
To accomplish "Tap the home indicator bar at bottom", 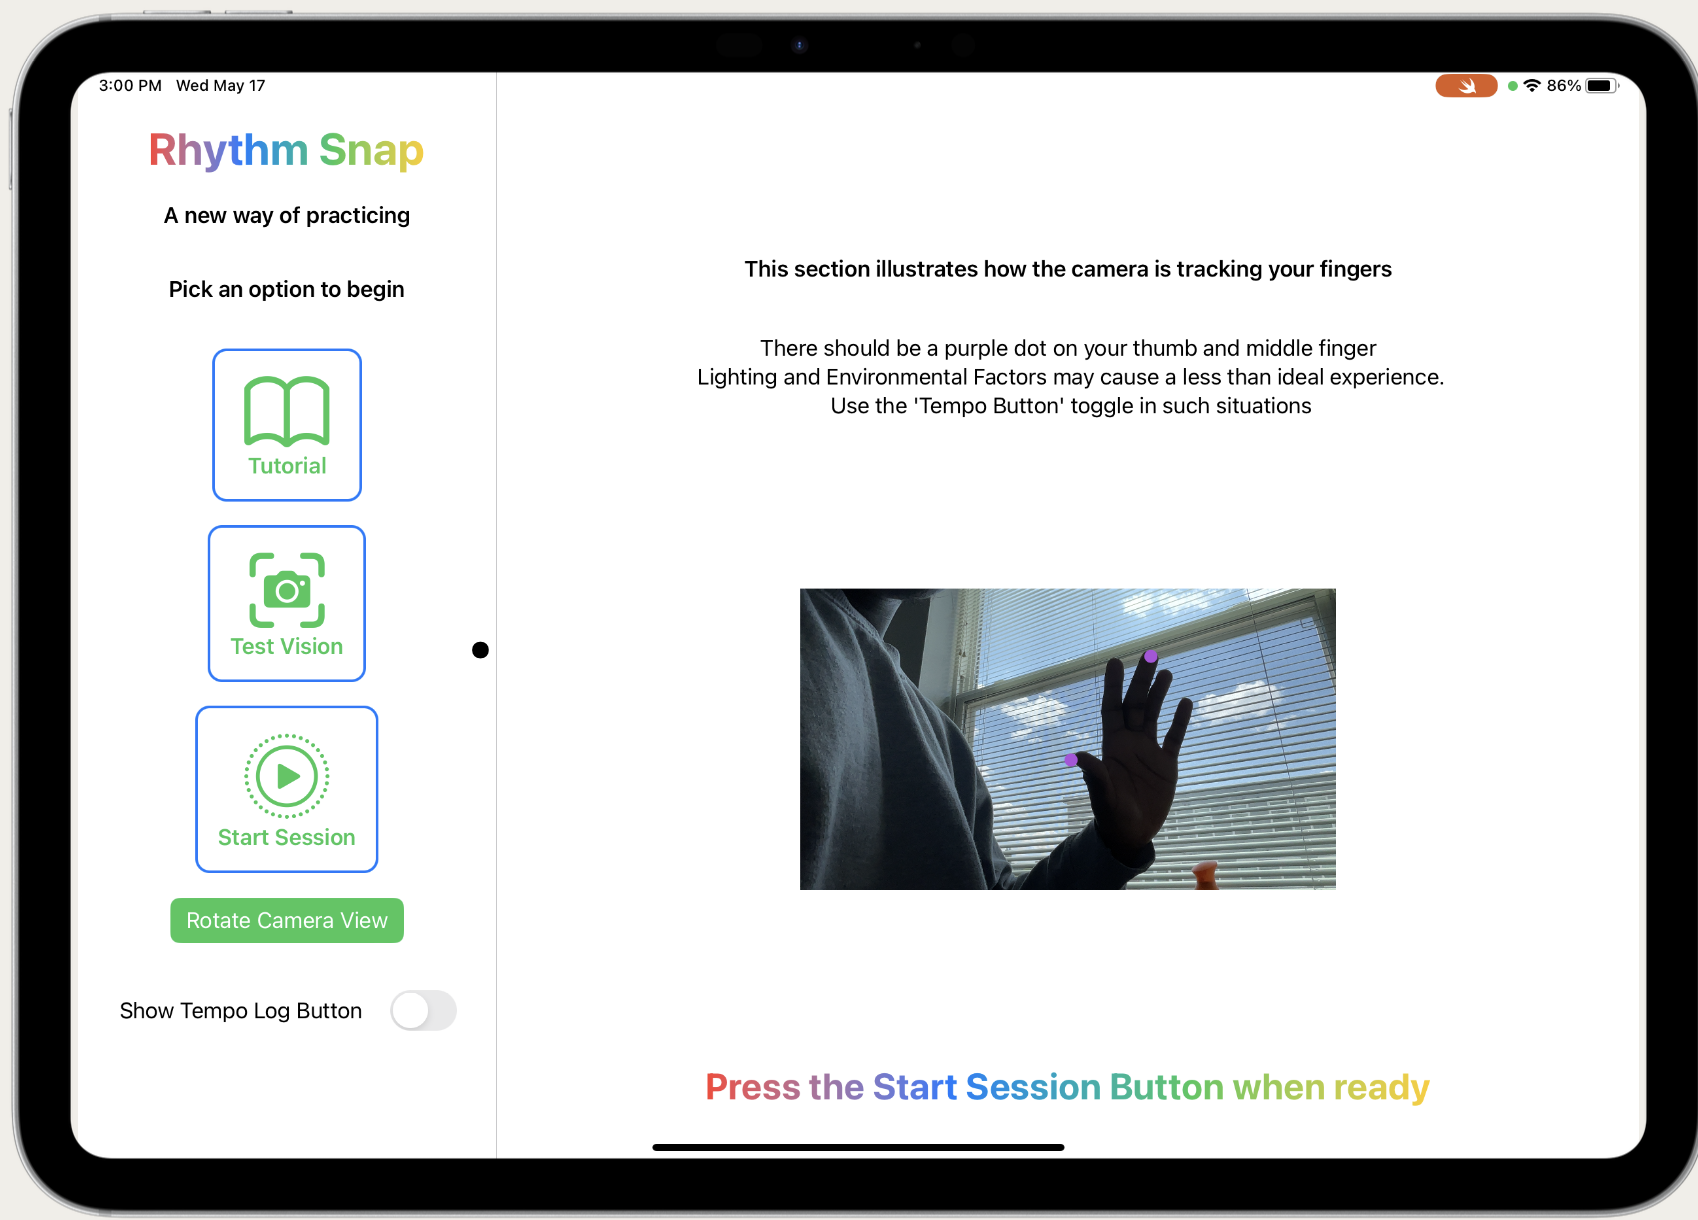I will (858, 1147).
